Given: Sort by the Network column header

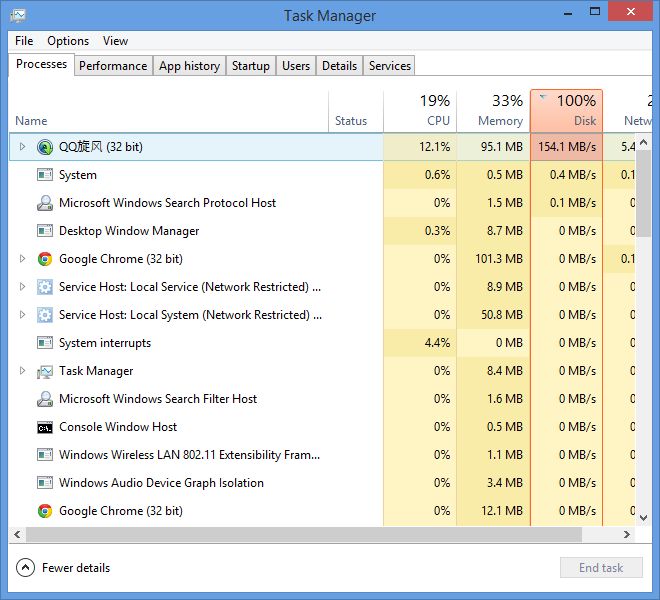Looking at the screenshot, I should pyautogui.click(x=629, y=111).
